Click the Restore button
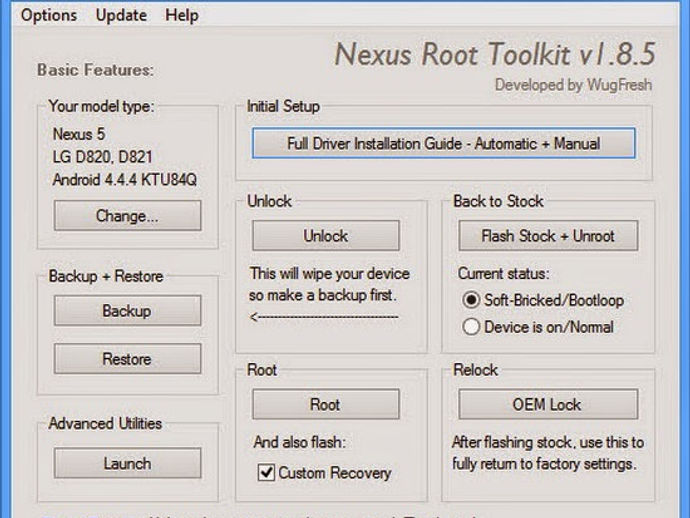Viewport: 690px width, 518px height. tap(127, 359)
